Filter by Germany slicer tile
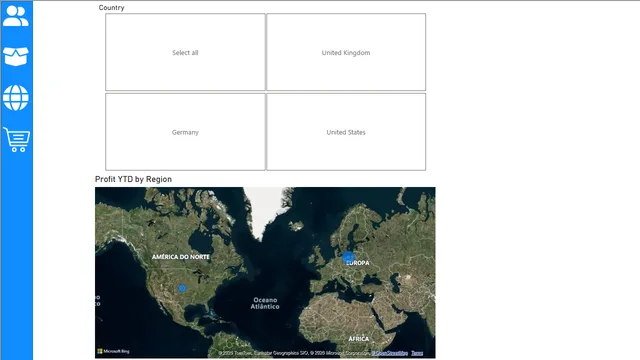Screen dimensions: 640x360 click(x=185, y=132)
